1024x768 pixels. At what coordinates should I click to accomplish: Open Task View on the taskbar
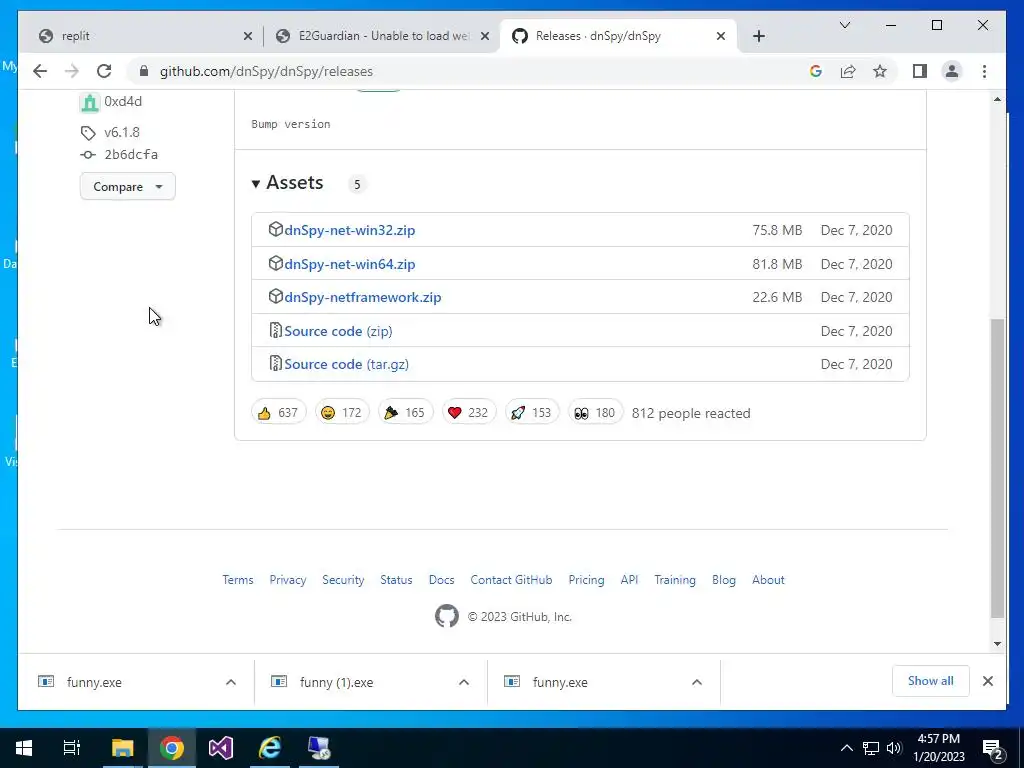[72, 748]
